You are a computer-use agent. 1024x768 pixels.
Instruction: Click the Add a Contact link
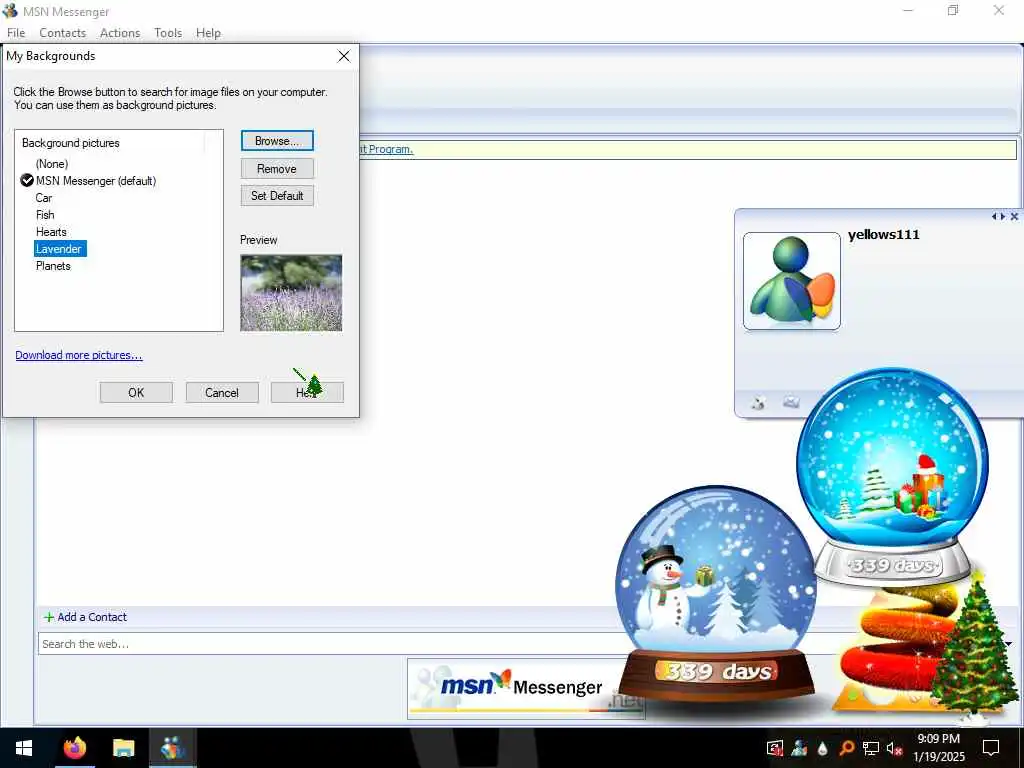coord(92,617)
